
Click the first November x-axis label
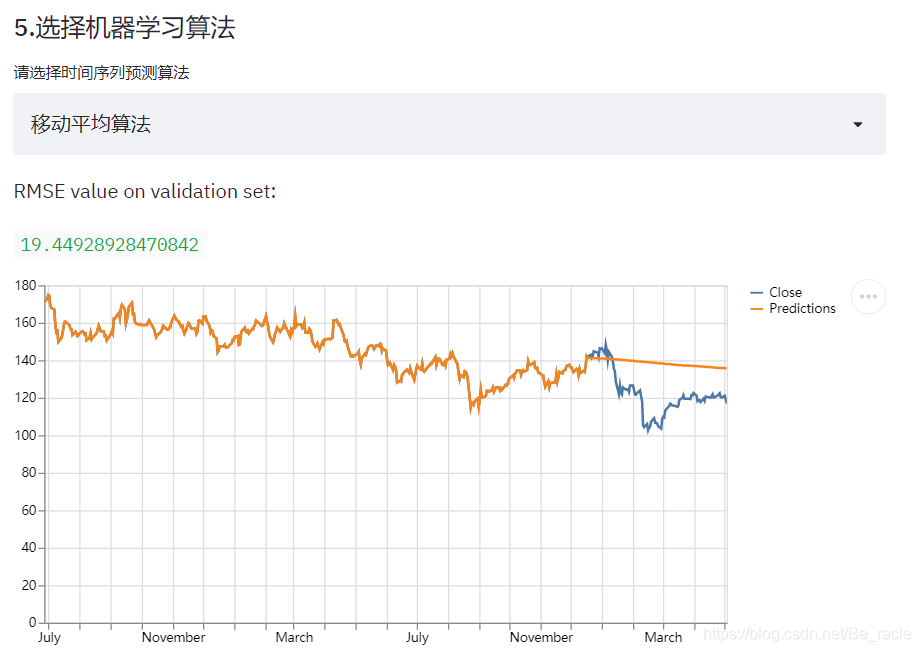(173, 637)
